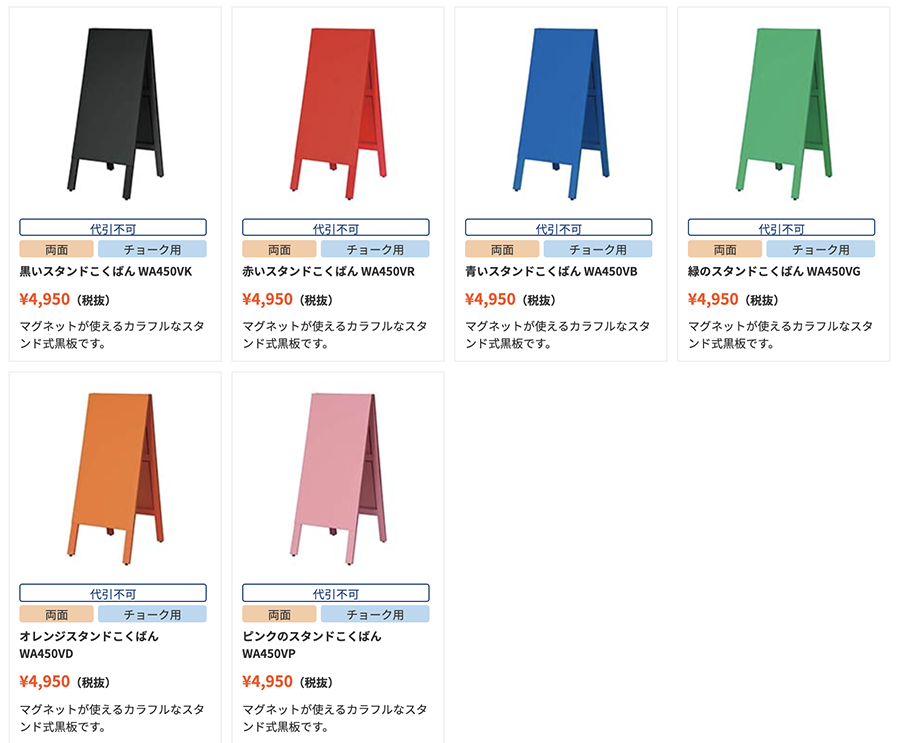Click チョーク用 tag on orange chalkboard card
900x743 pixels.
pos(152,614)
